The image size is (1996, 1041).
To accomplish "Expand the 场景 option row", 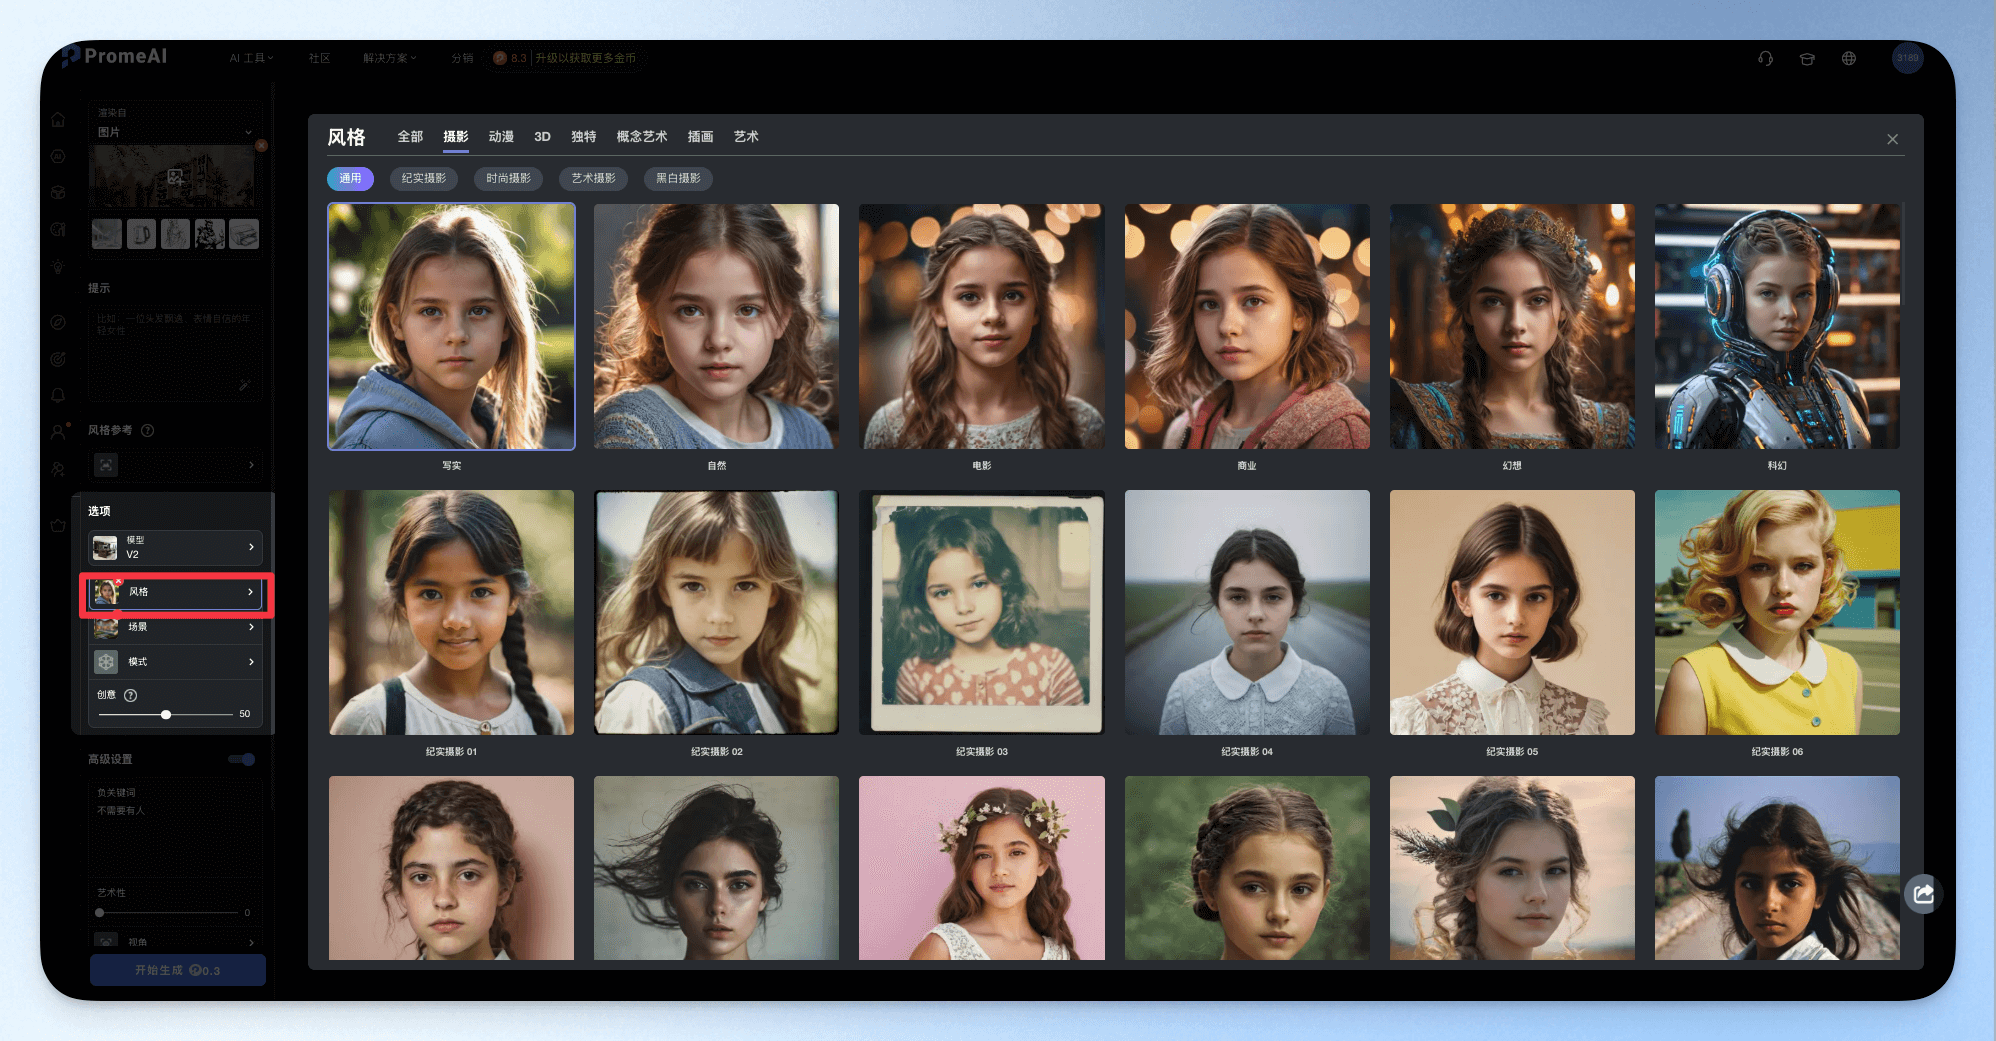I will 175,627.
